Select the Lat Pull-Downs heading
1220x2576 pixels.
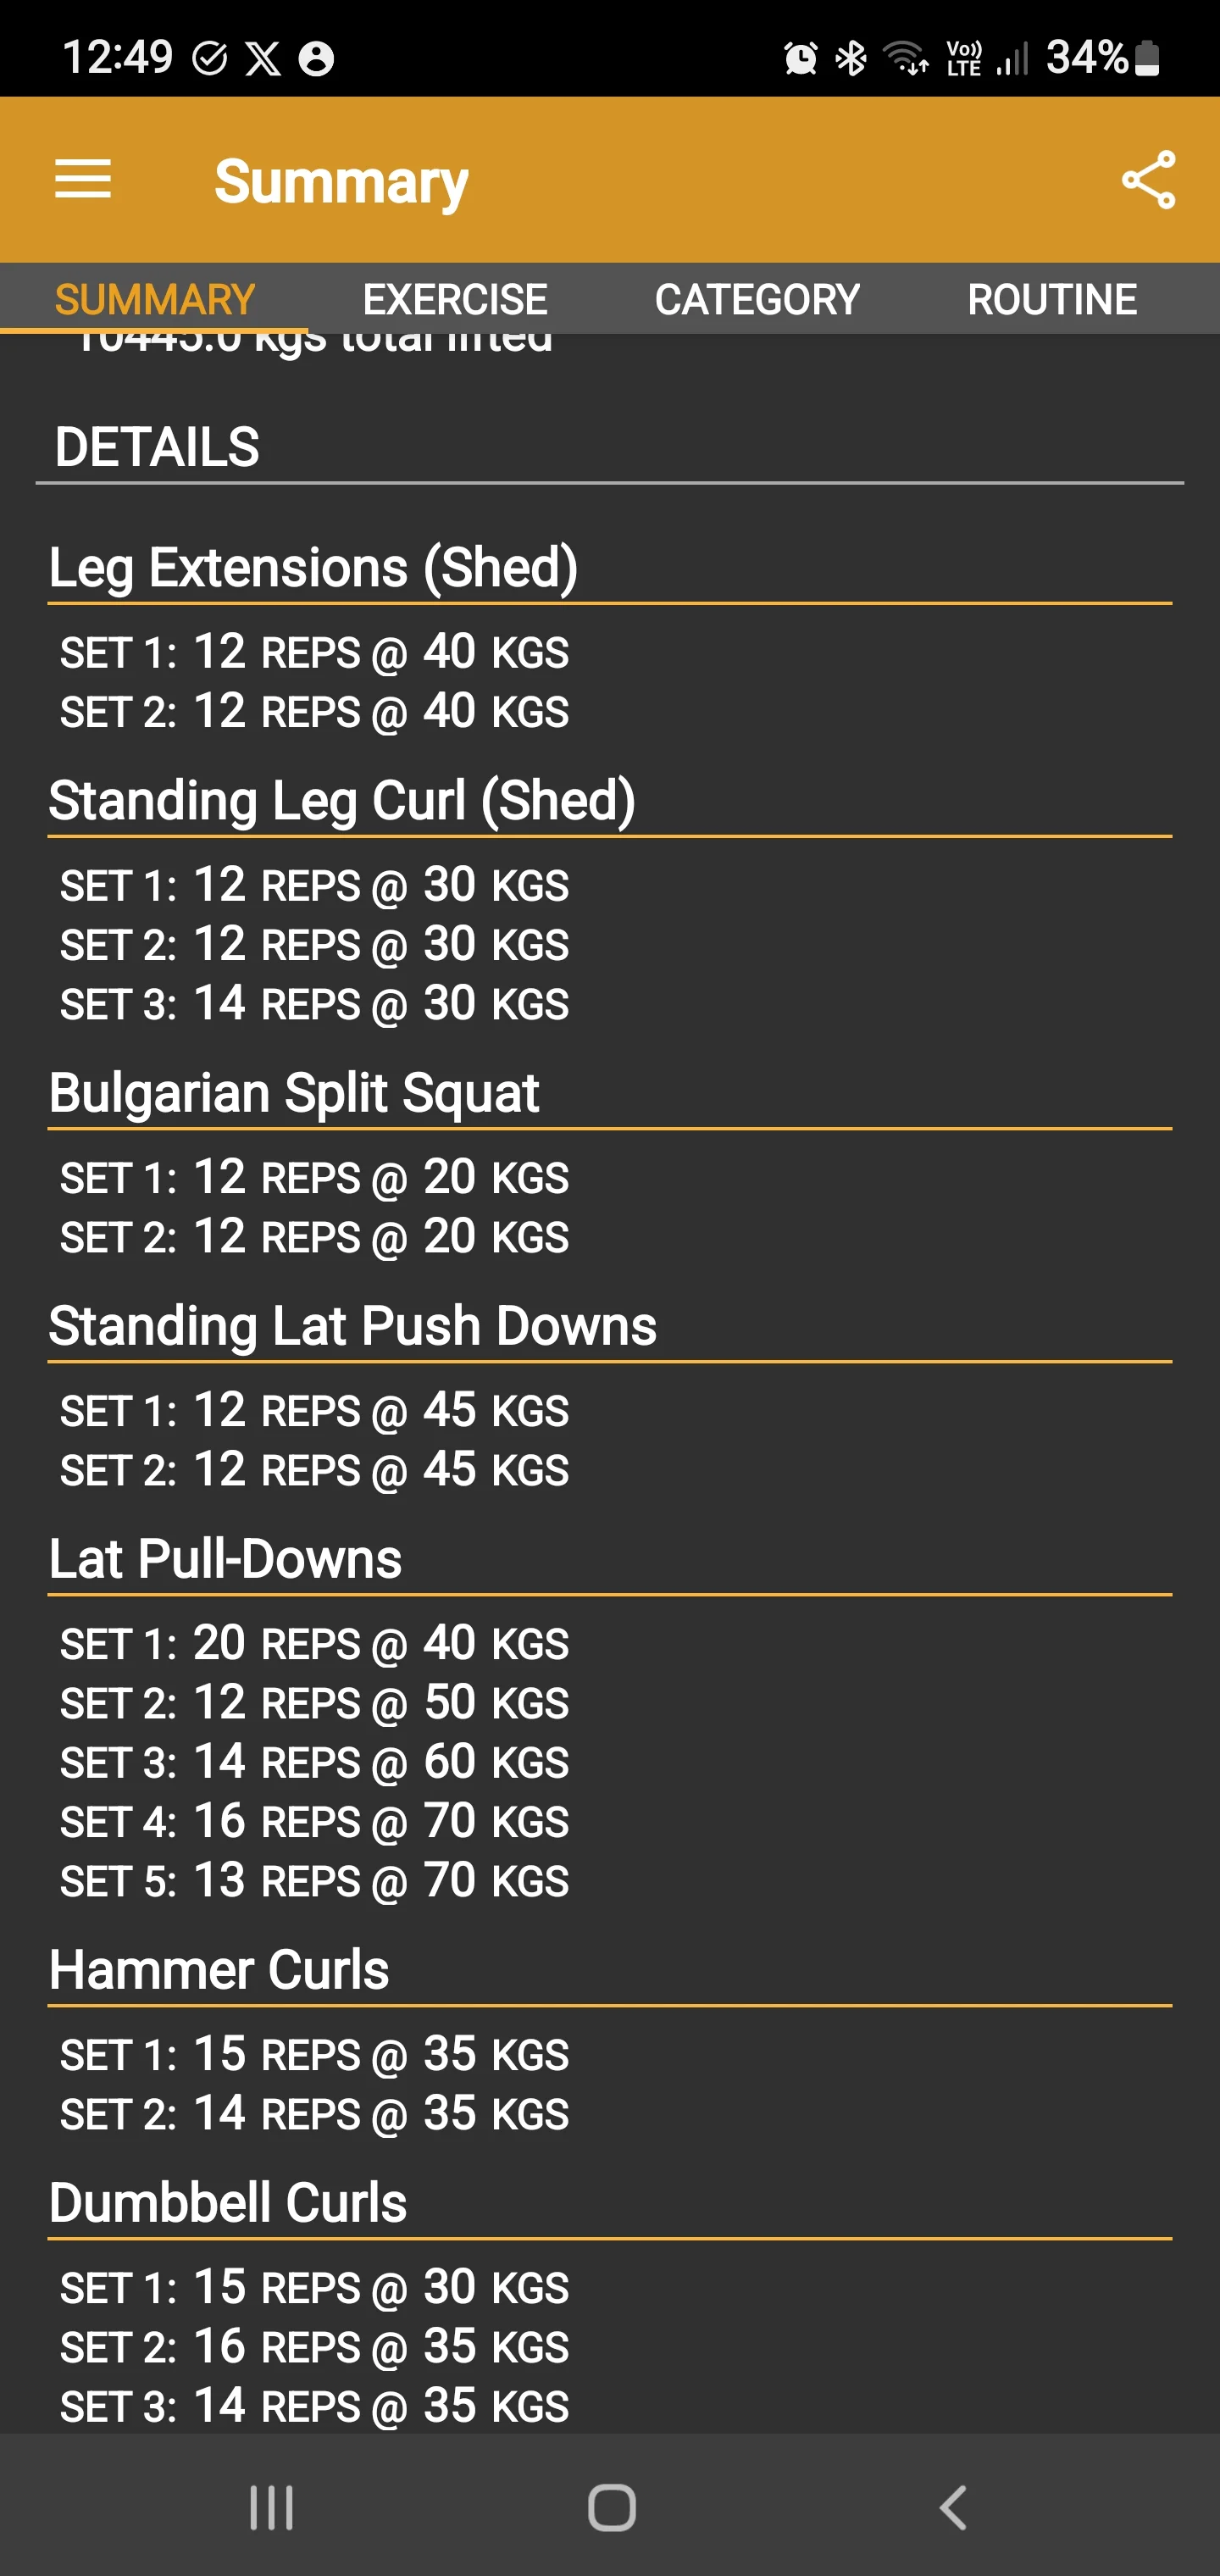coord(224,1558)
